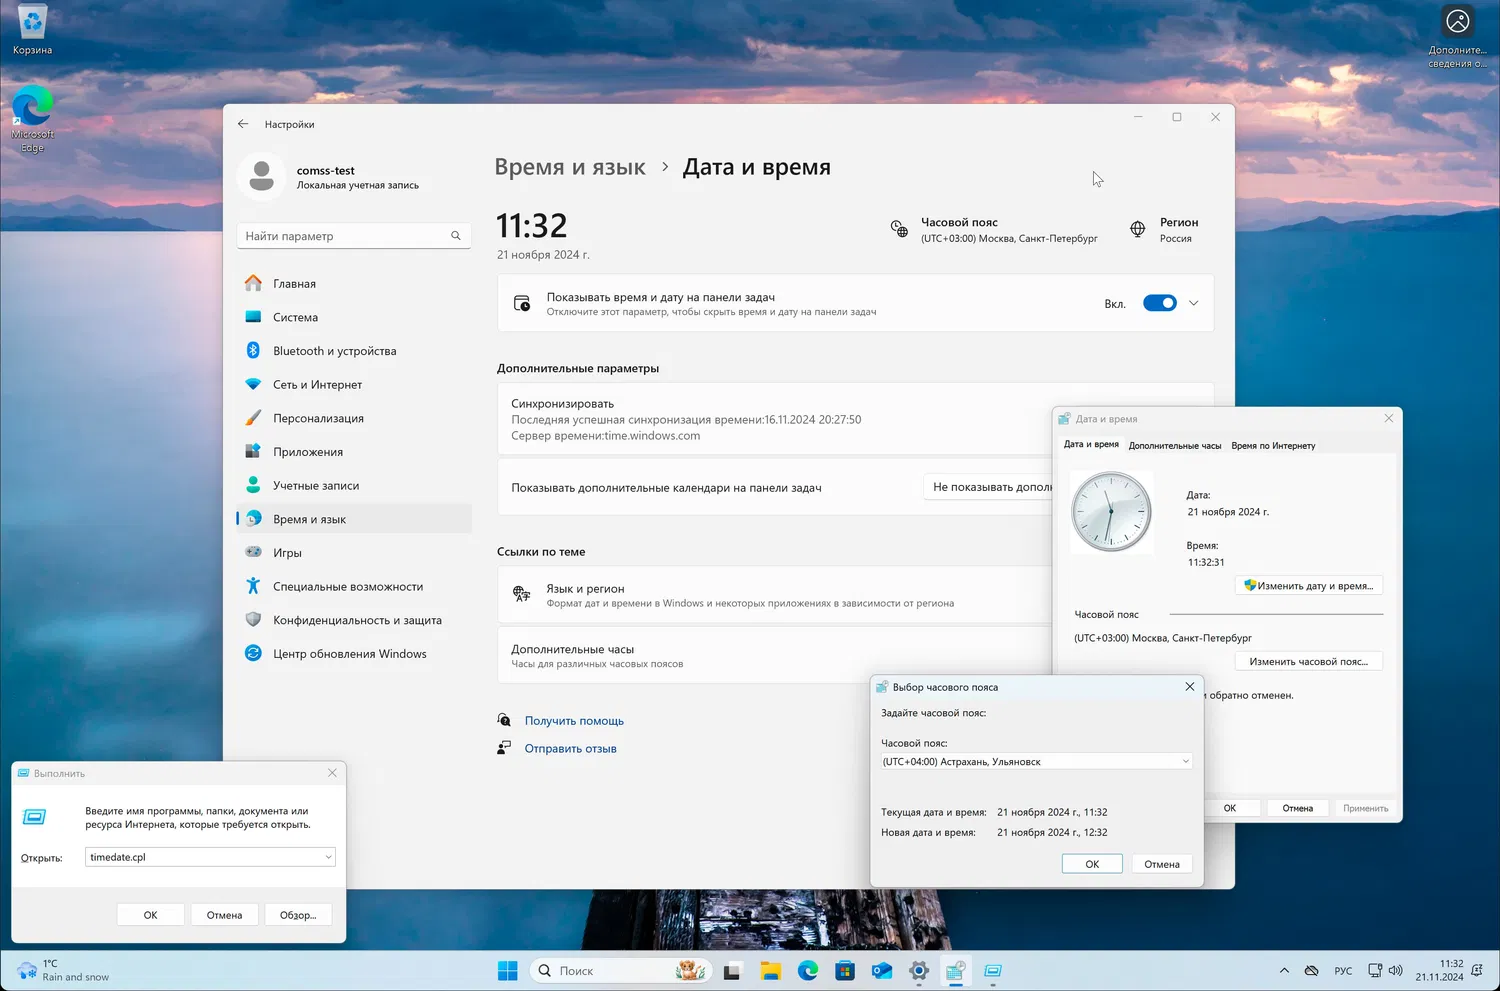This screenshot has width=1500, height=991.
Task: Launch Microsoft Store from the taskbar
Action: point(845,971)
